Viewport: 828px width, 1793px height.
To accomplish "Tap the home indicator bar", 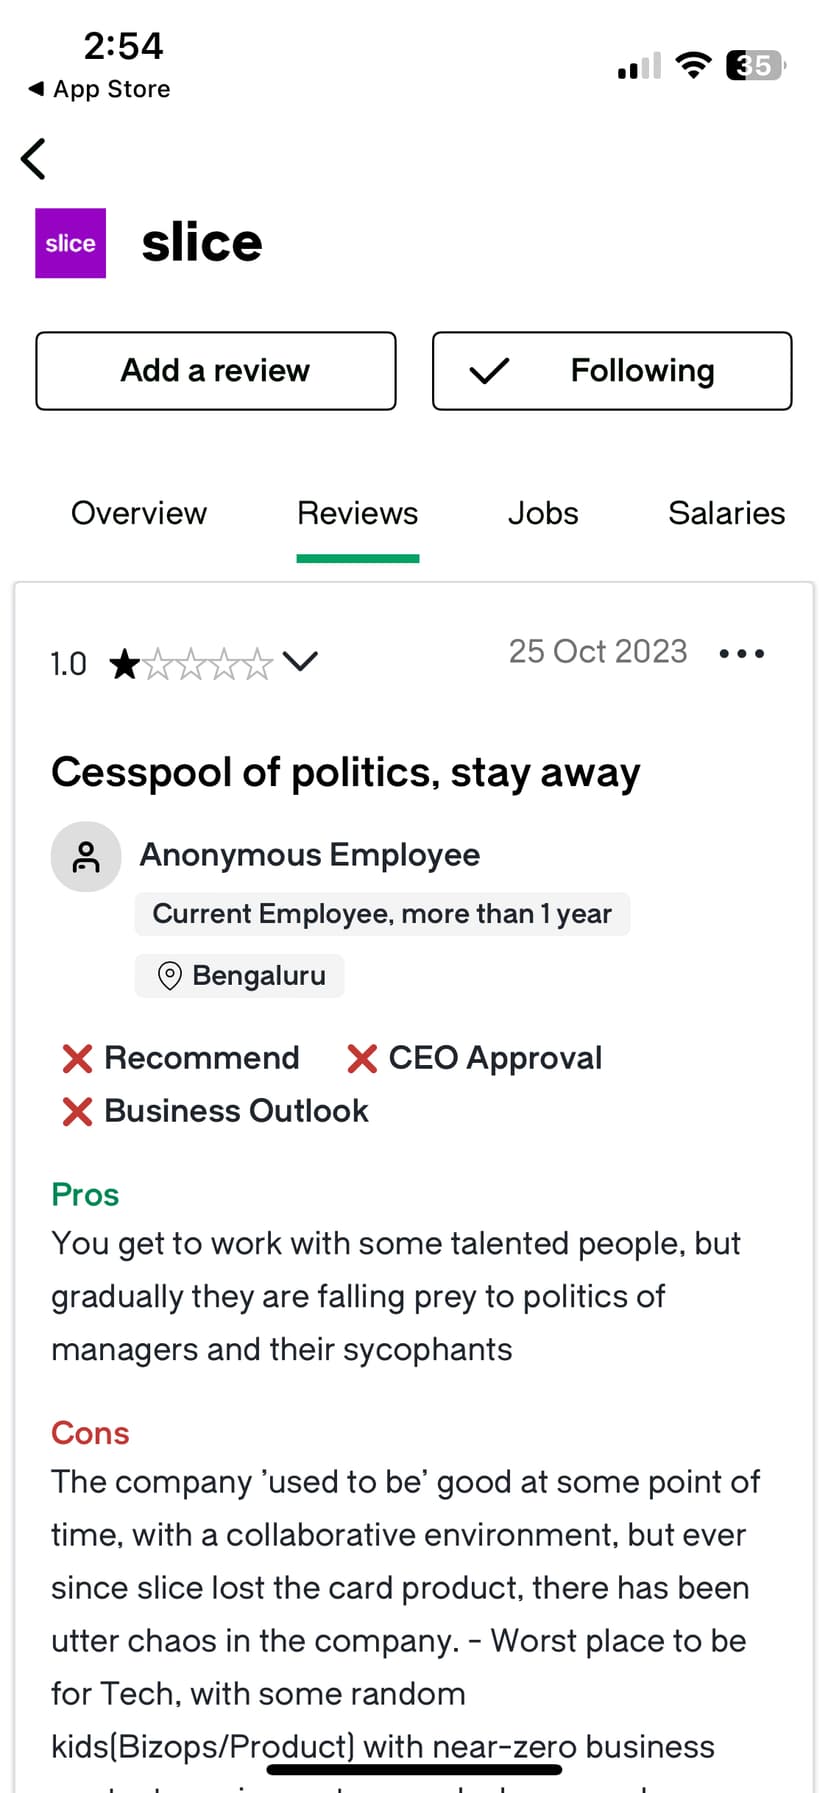I will coord(414,1769).
